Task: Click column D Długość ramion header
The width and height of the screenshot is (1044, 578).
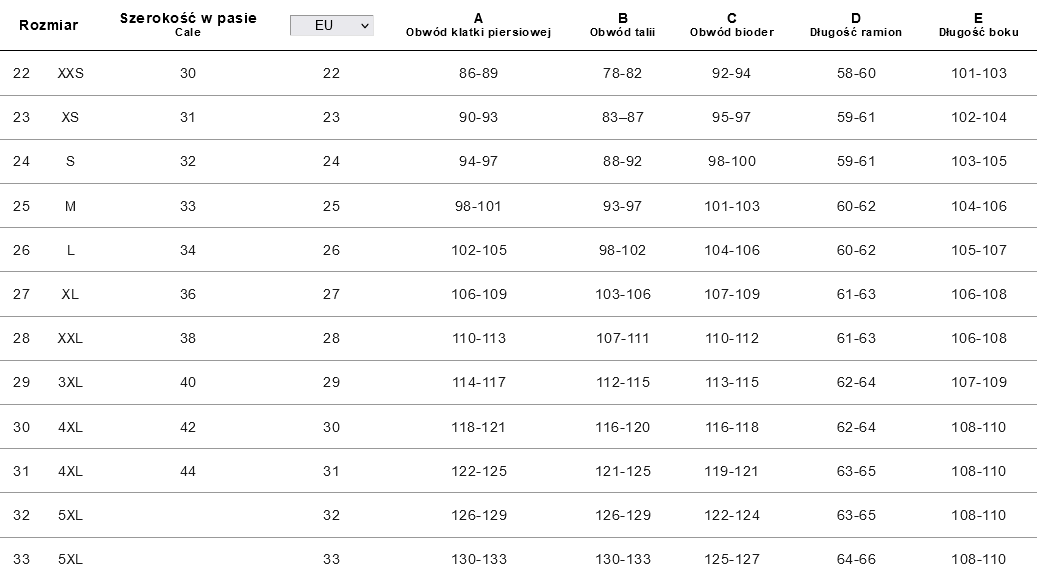Action: tap(856, 25)
